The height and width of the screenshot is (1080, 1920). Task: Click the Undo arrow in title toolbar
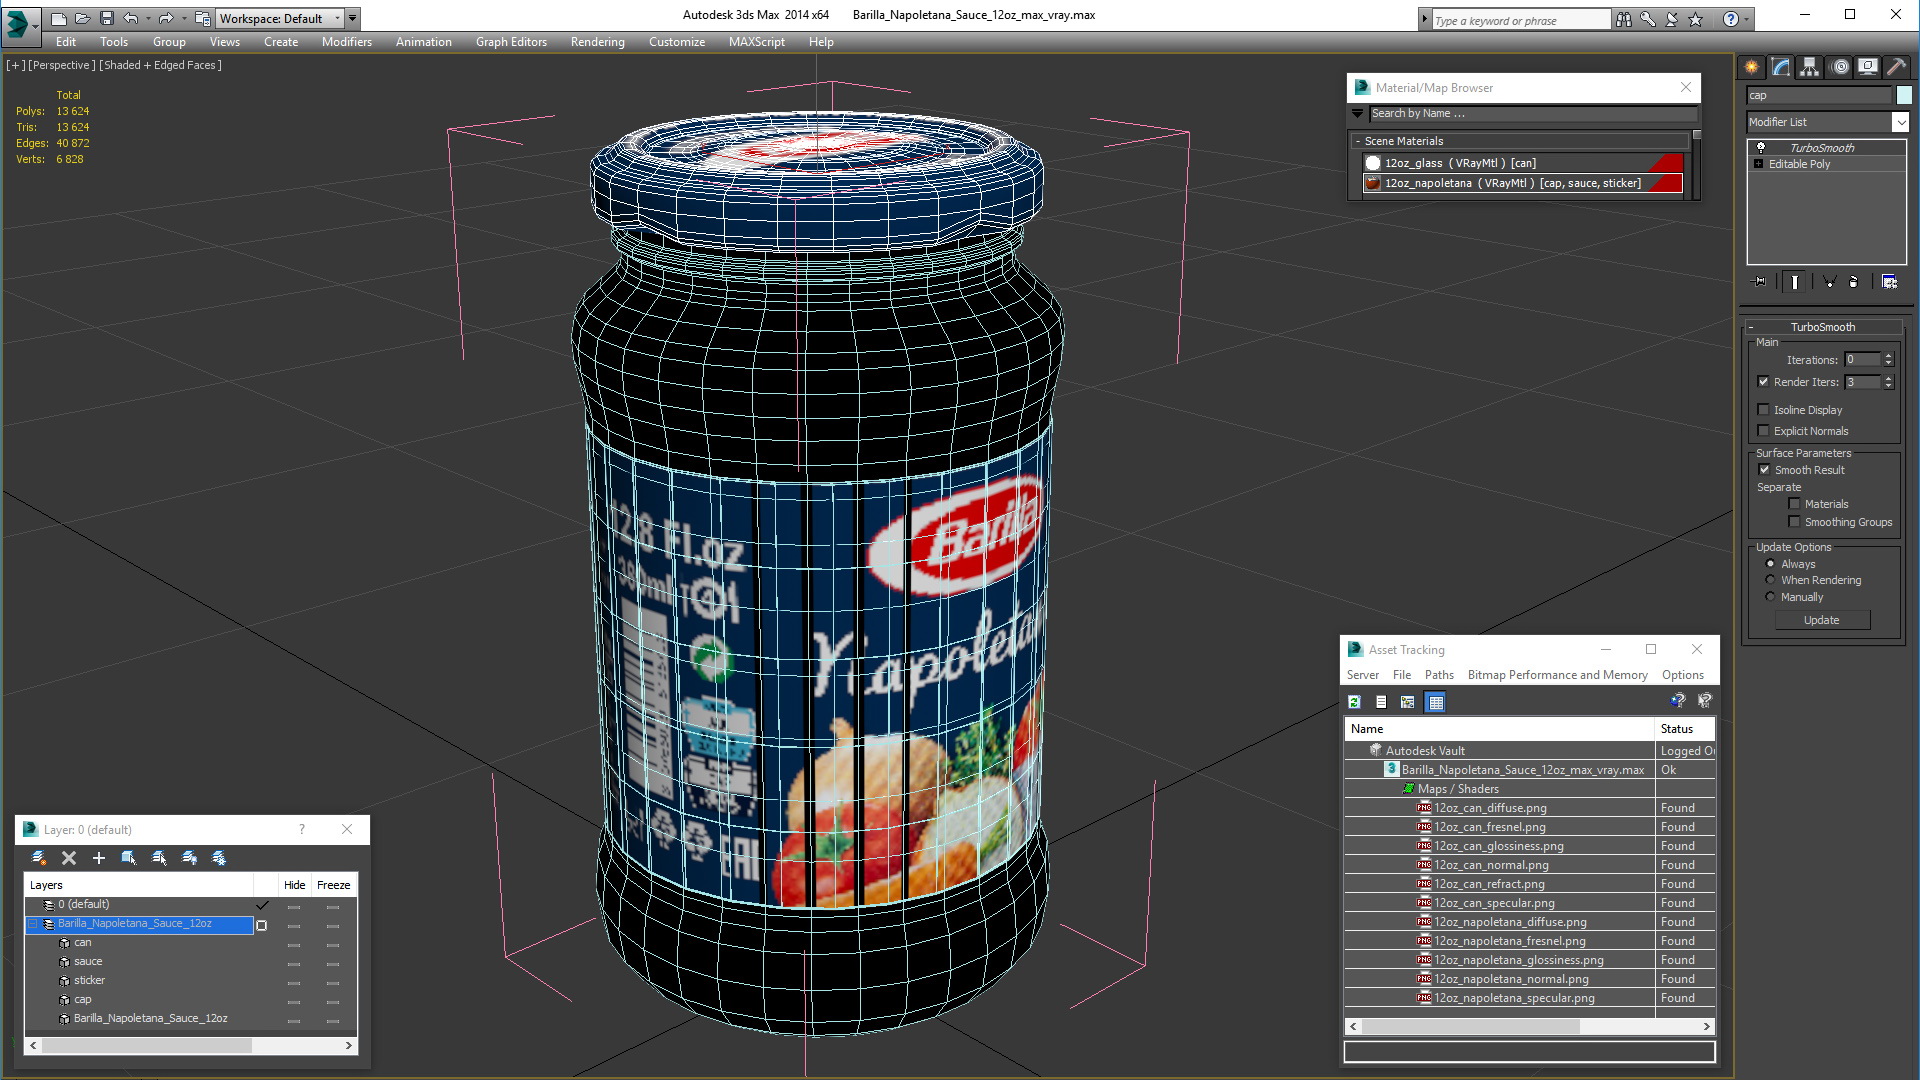[131, 18]
